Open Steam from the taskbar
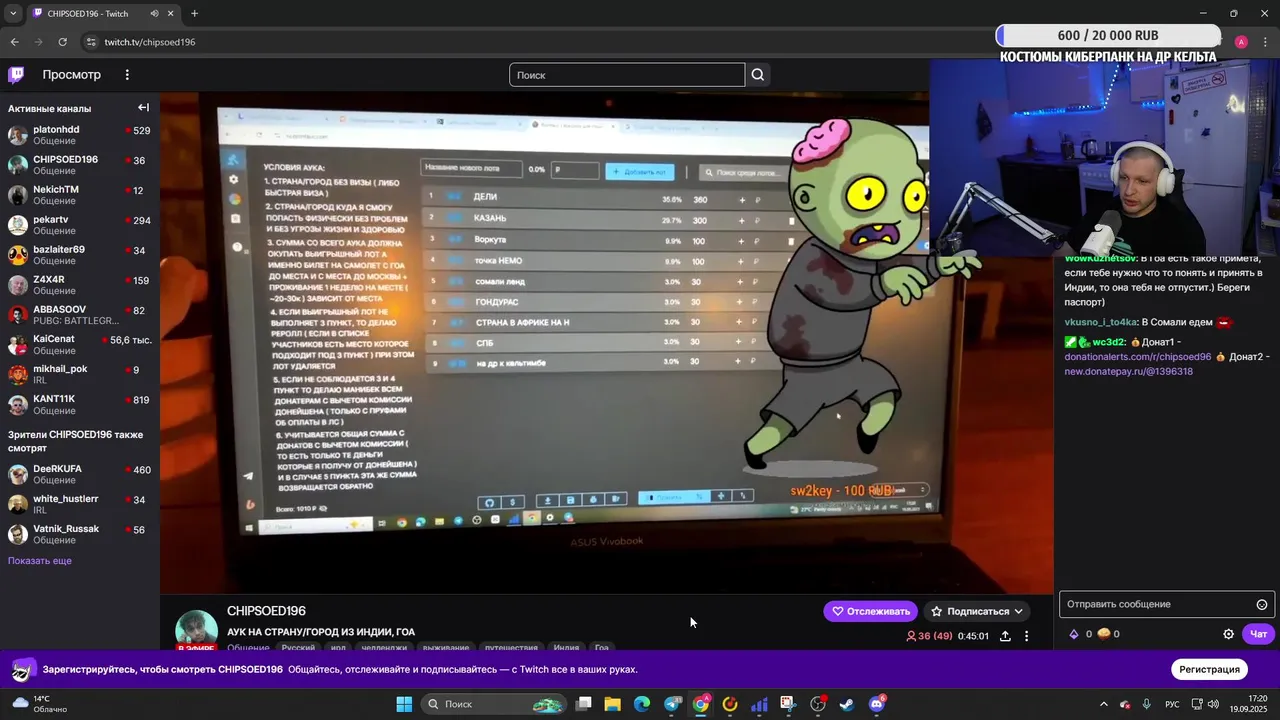The width and height of the screenshot is (1280, 720). 847,704
